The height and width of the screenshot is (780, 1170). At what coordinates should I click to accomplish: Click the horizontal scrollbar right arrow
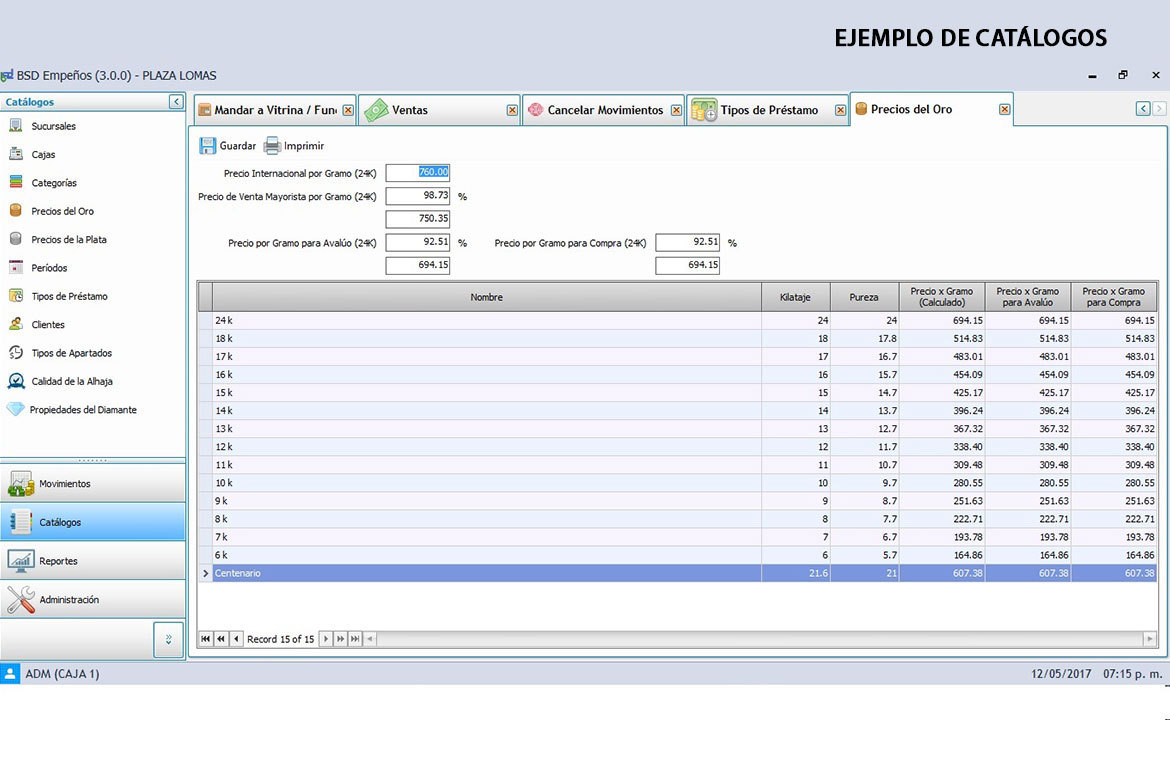tap(1149, 639)
